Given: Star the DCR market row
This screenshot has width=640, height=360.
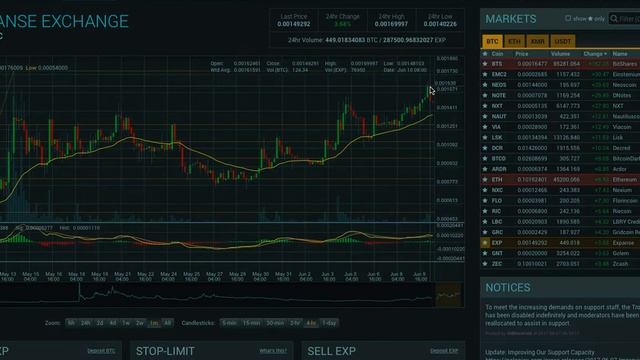Looking at the screenshot, I should tap(485, 148).
